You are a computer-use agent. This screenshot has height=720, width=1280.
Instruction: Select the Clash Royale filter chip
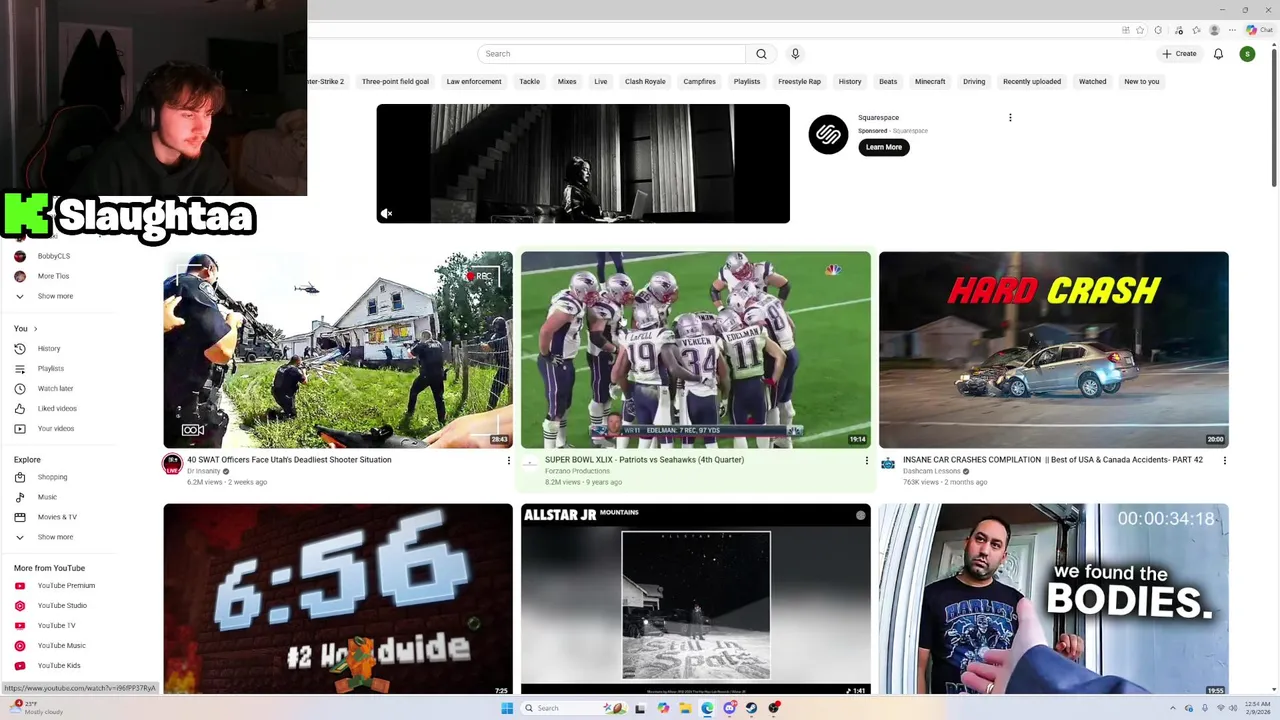click(645, 82)
